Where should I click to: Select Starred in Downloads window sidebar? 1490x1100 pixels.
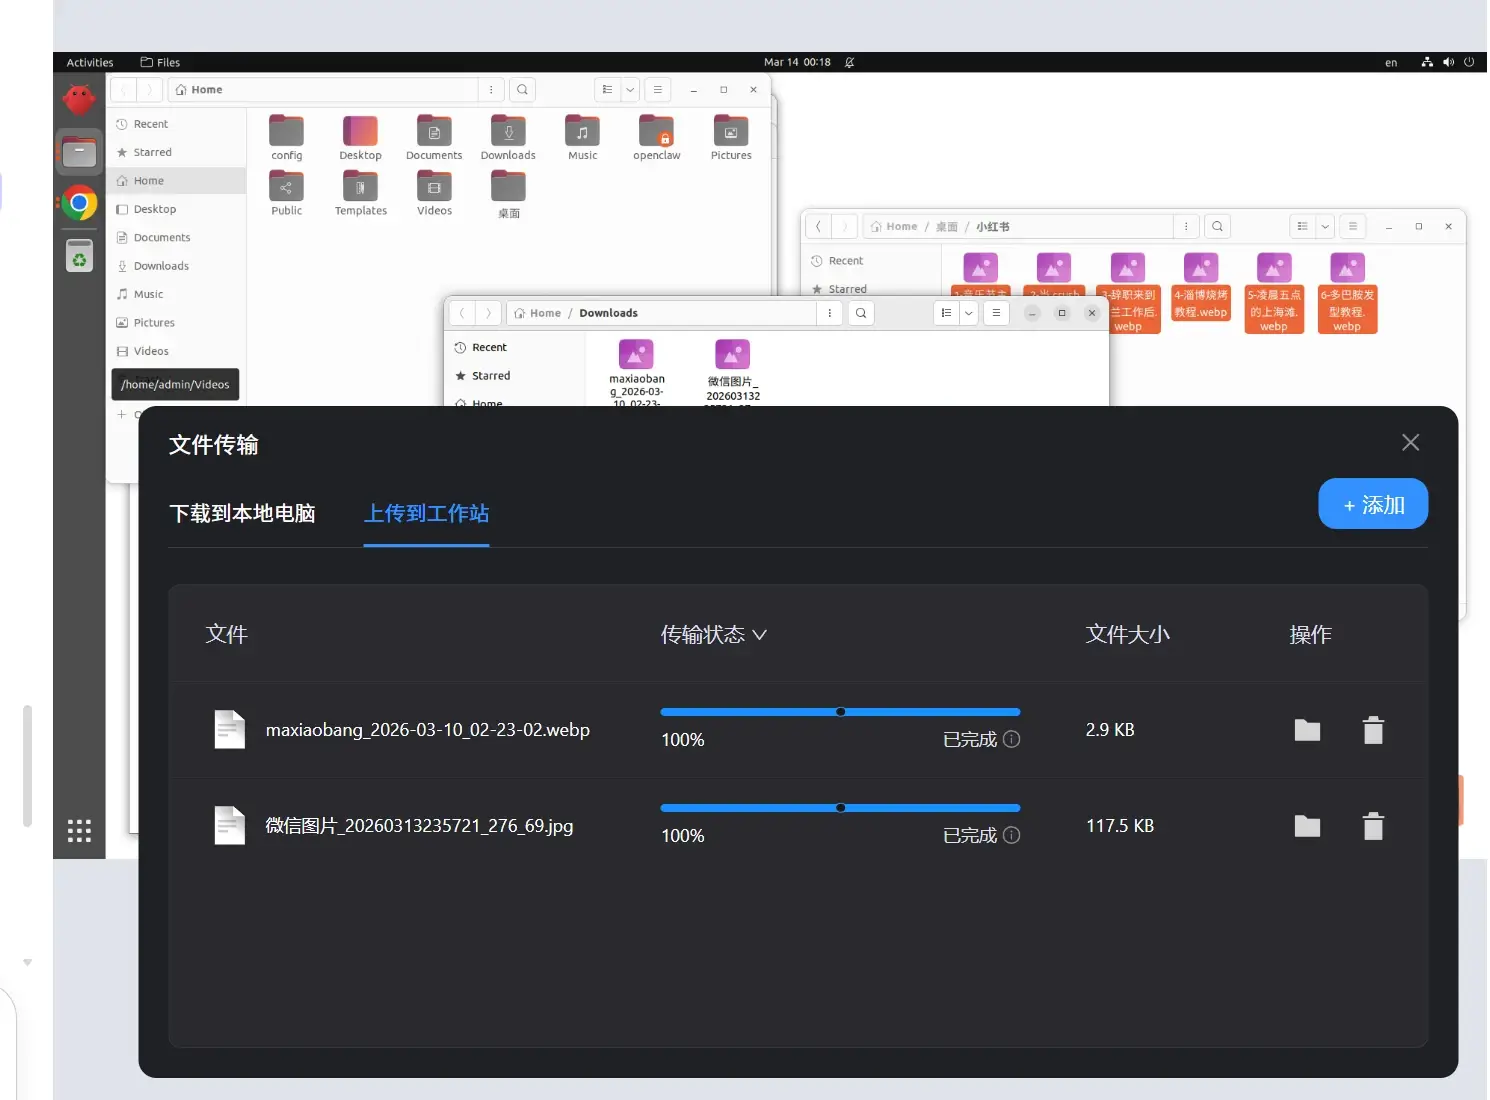click(x=515, y=376)
